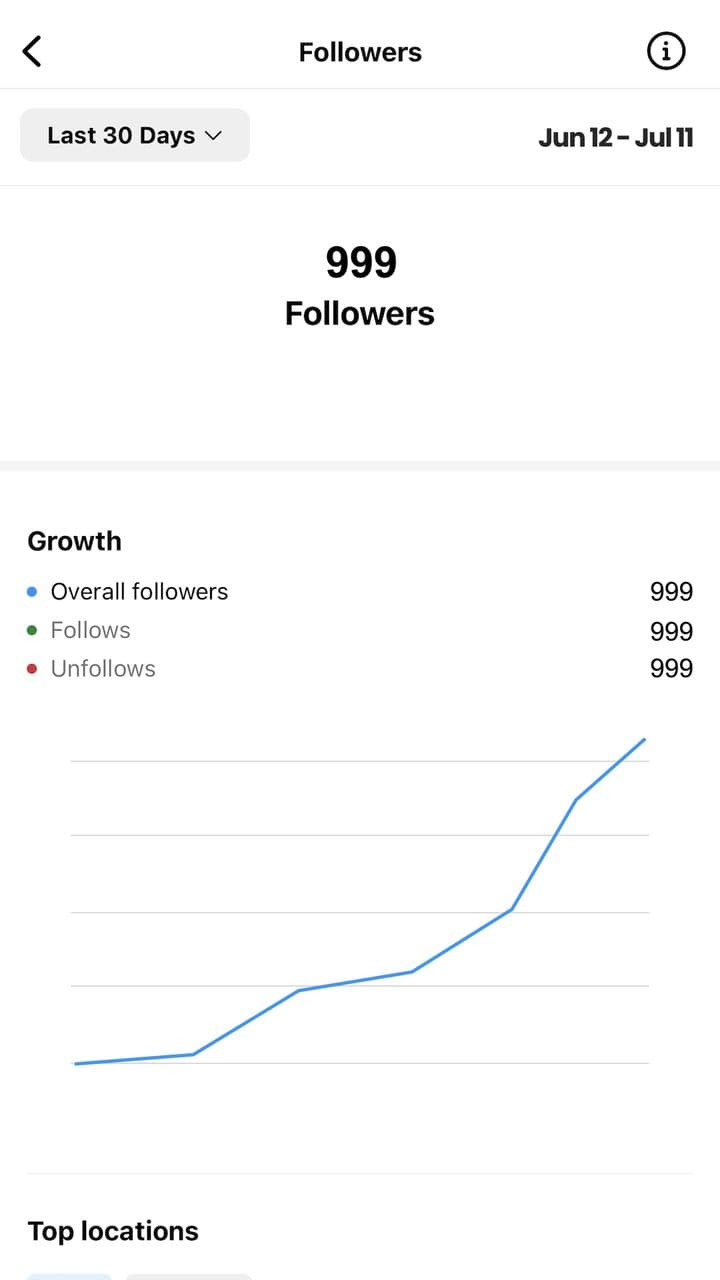Switch to the Followers view via its title
This screenshot has height=1280, width=720.
pyautogui.click(x=360, y=51)
